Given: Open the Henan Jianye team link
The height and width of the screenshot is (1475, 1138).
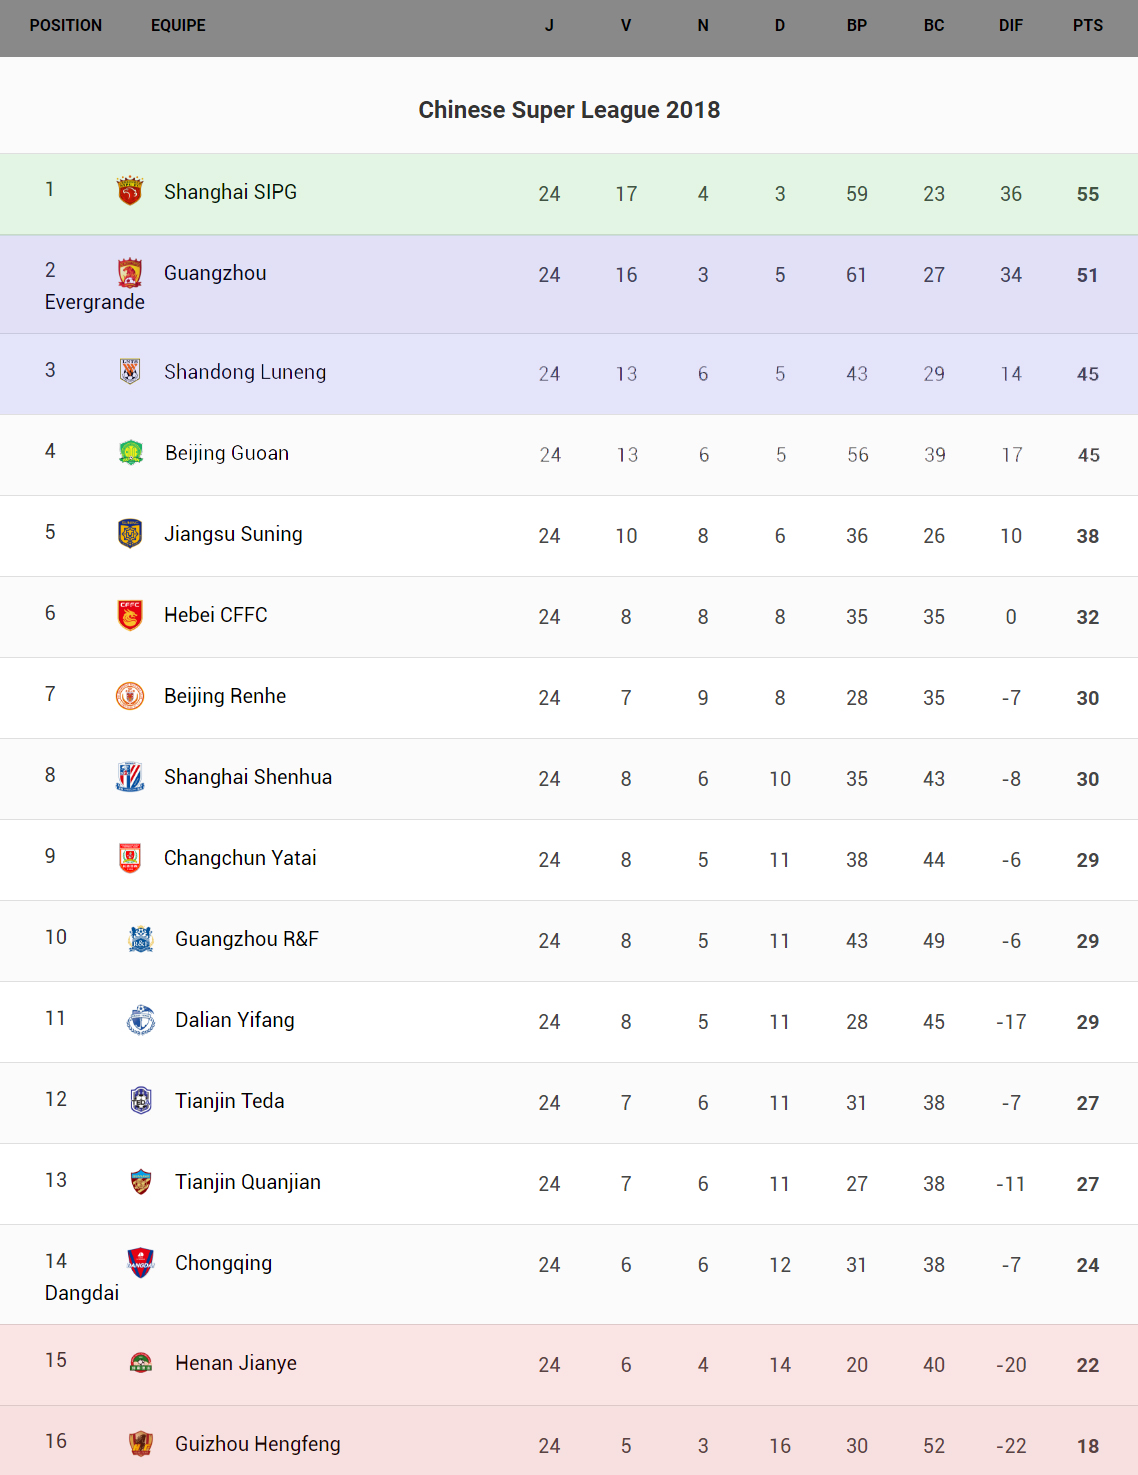Looking at the screenshot, I should 236,1363.
